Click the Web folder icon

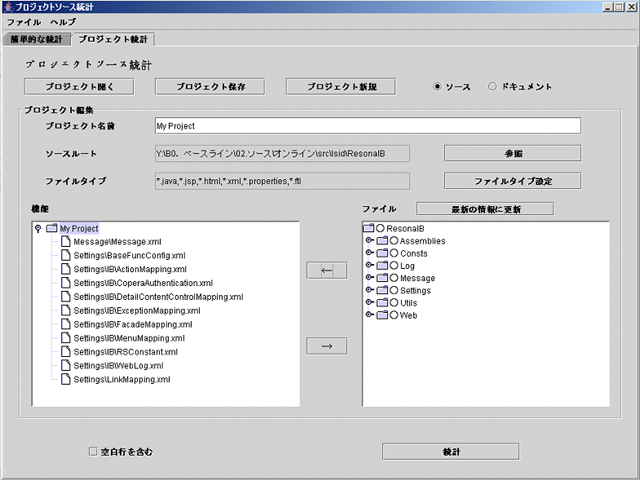coord(382,315)
